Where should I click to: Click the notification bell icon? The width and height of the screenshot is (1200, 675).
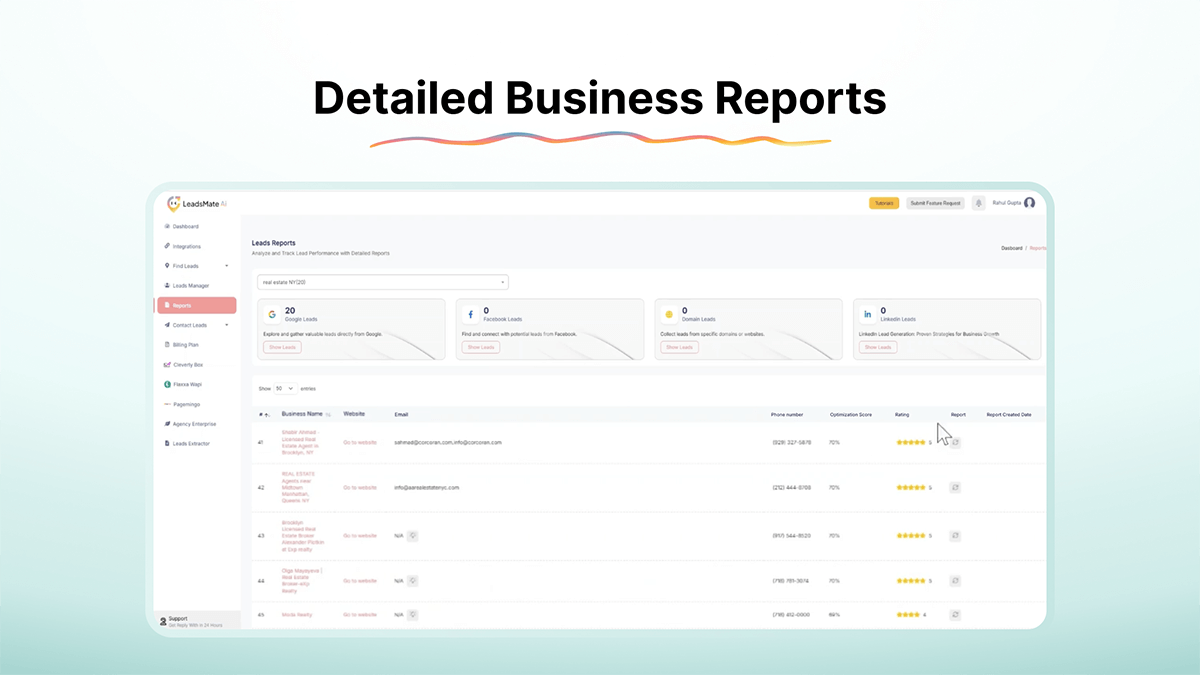click(977, 203)
